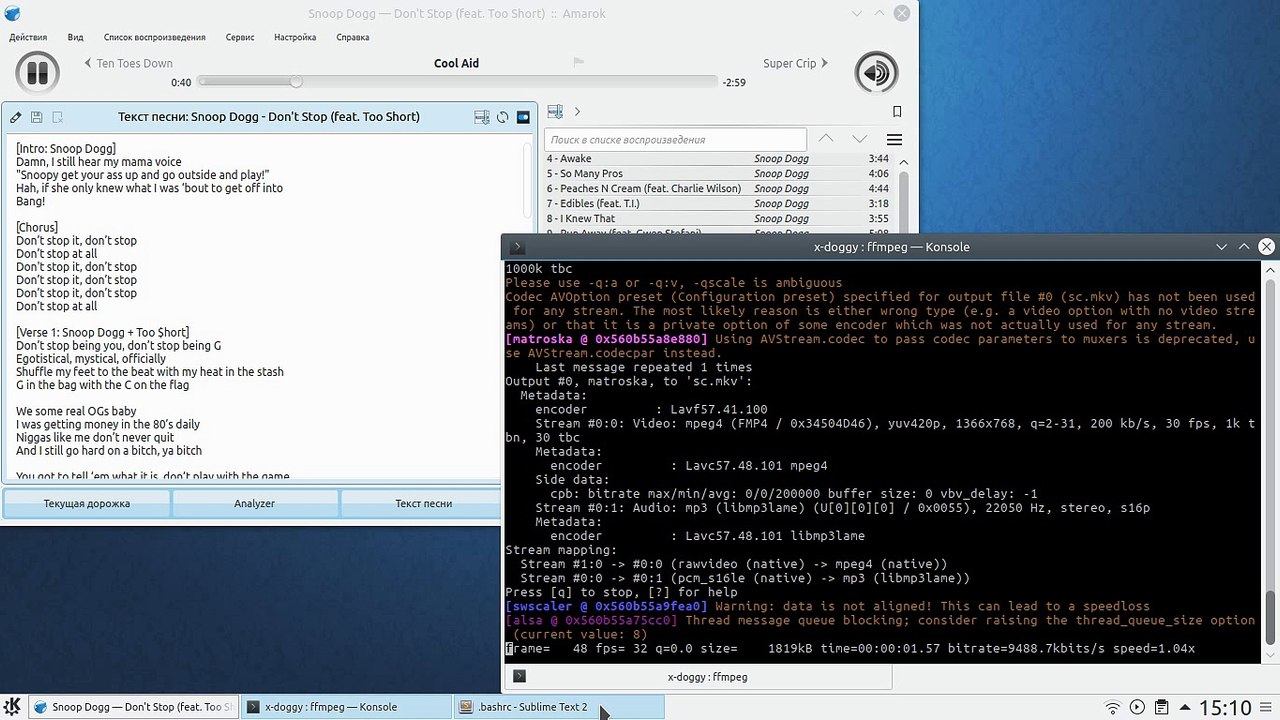Click the bookmark icon above the playlist
This screenshot has height=720, width=1280.
(x=897, y=112)
